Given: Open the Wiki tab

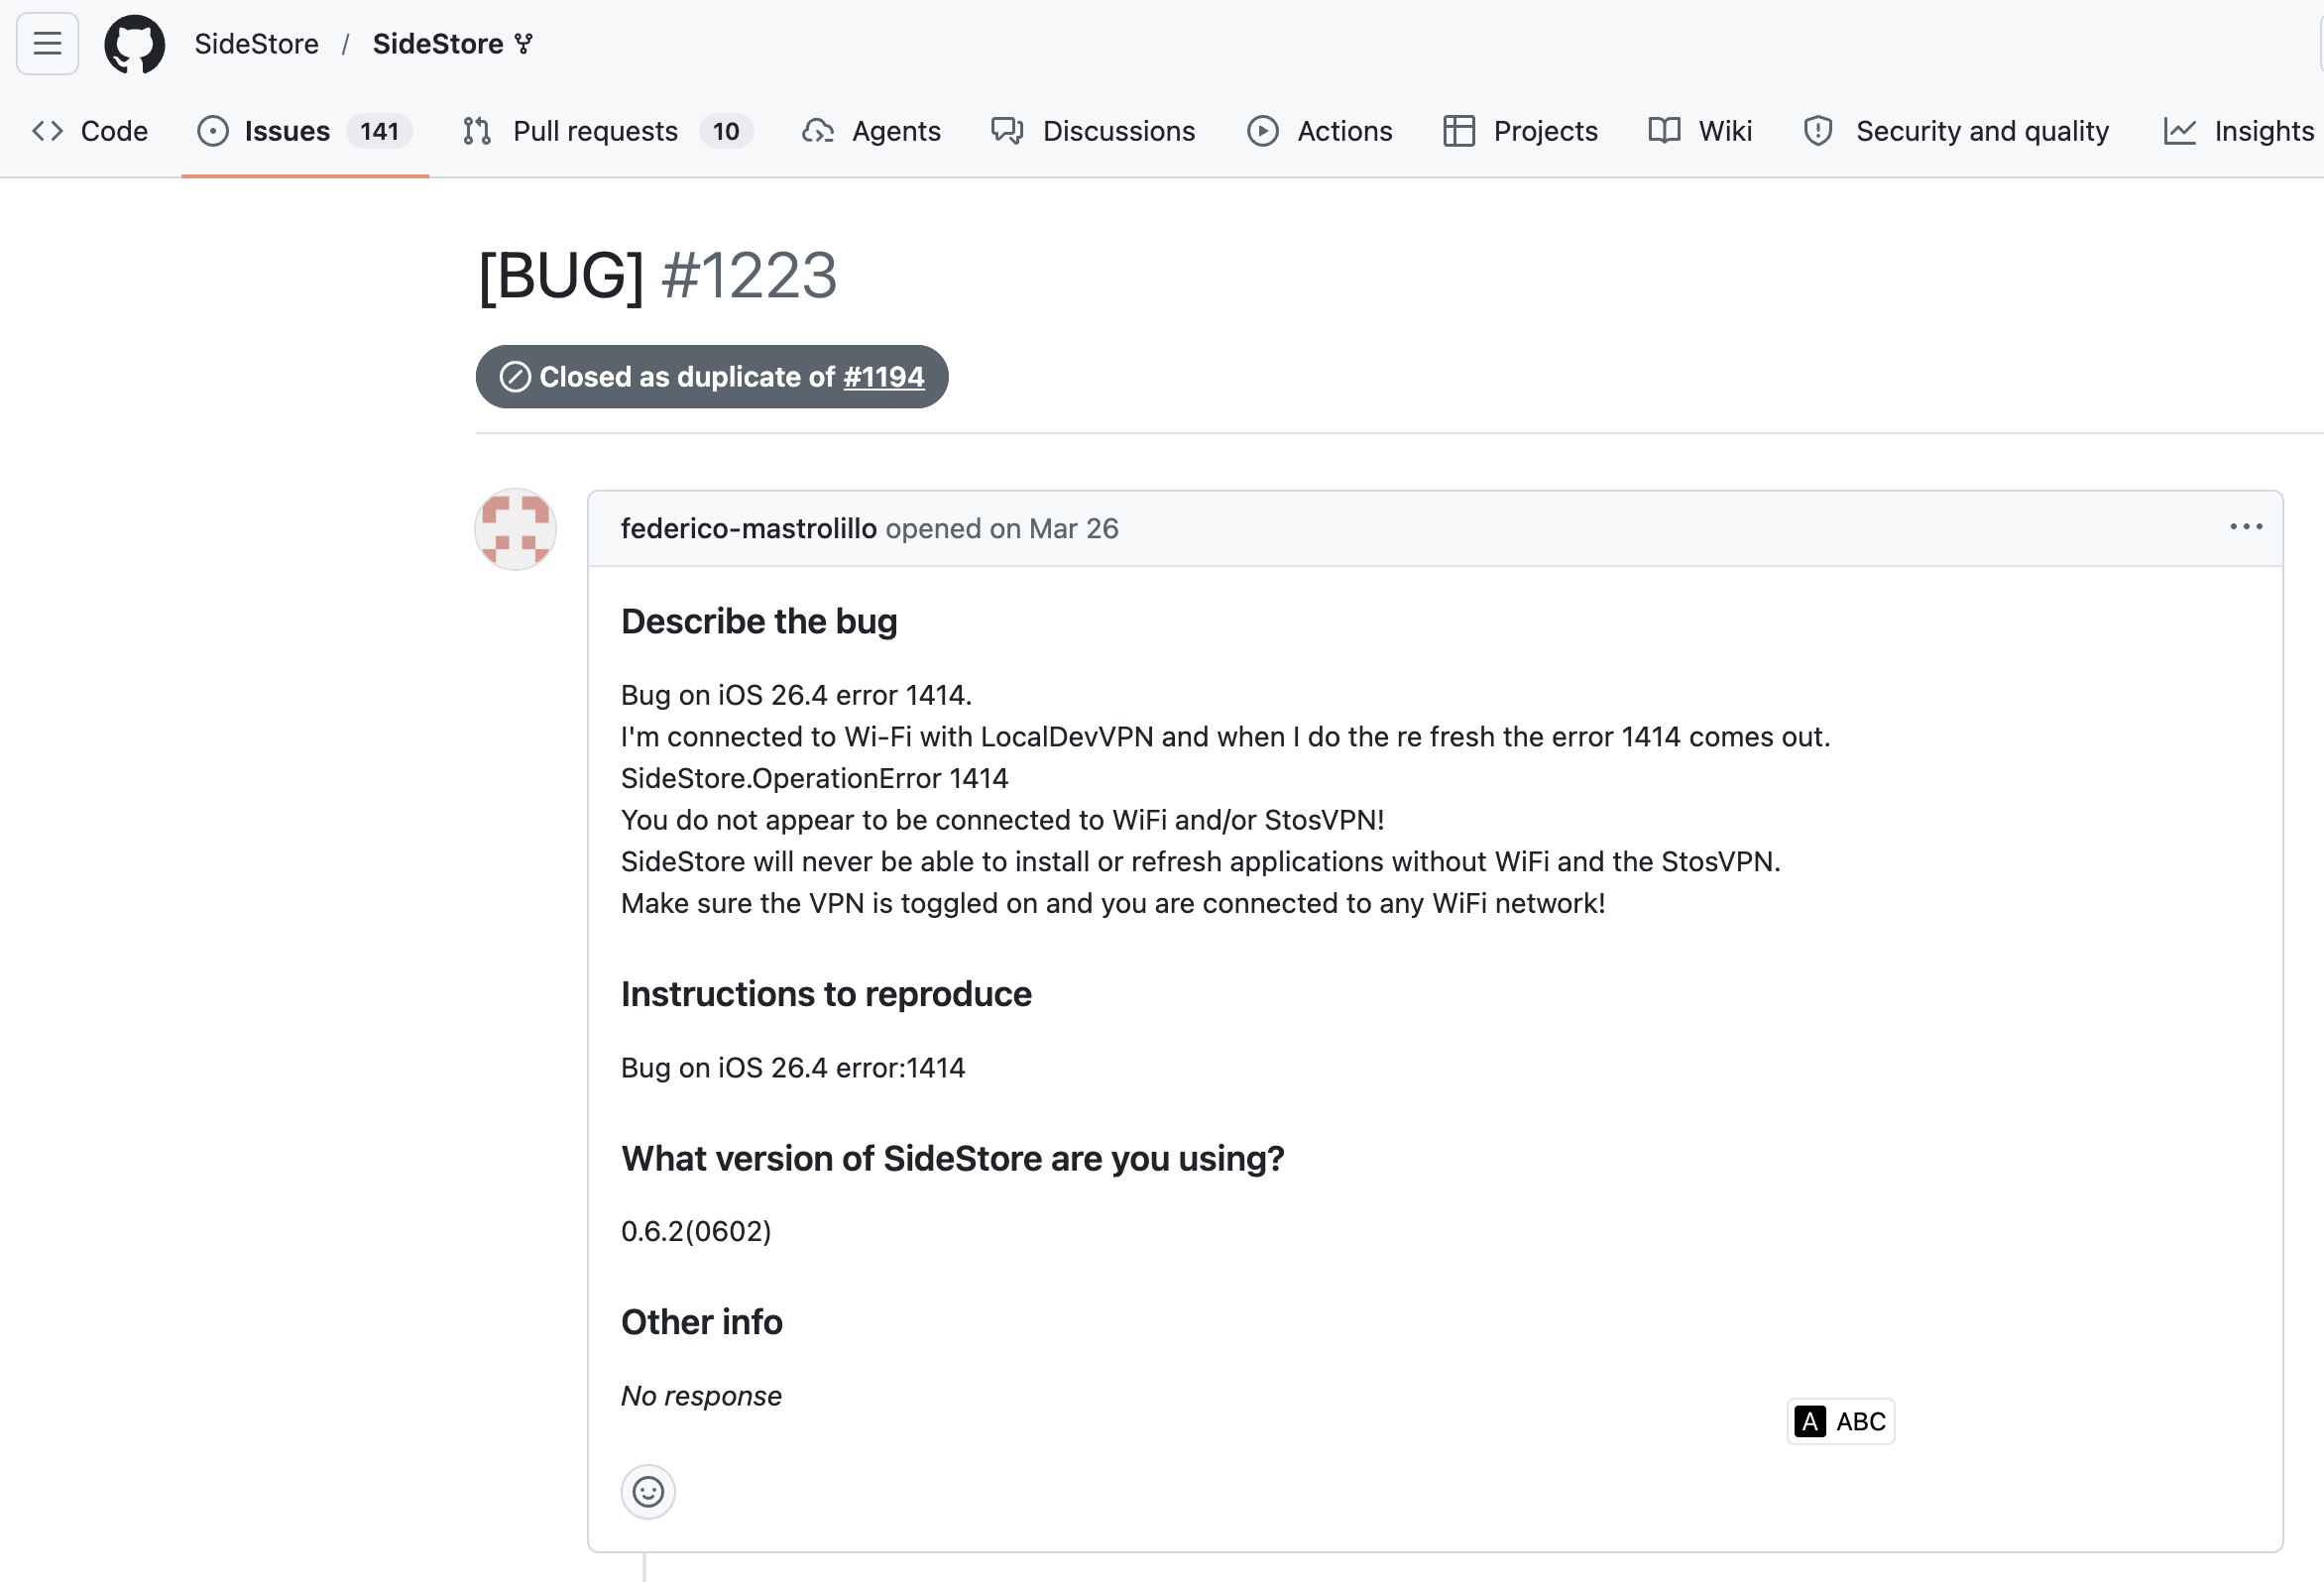Looking at the screenshot, I should pos(1700,131).
